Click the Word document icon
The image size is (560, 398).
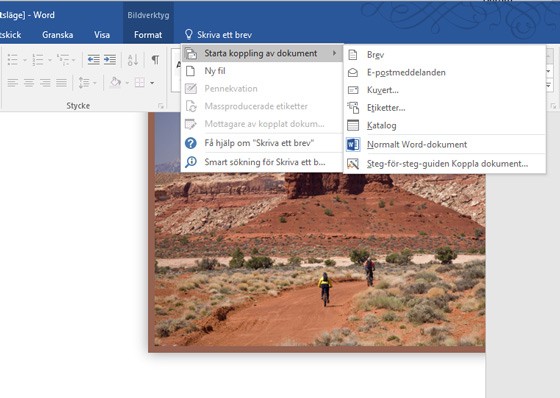click(353, 144)
